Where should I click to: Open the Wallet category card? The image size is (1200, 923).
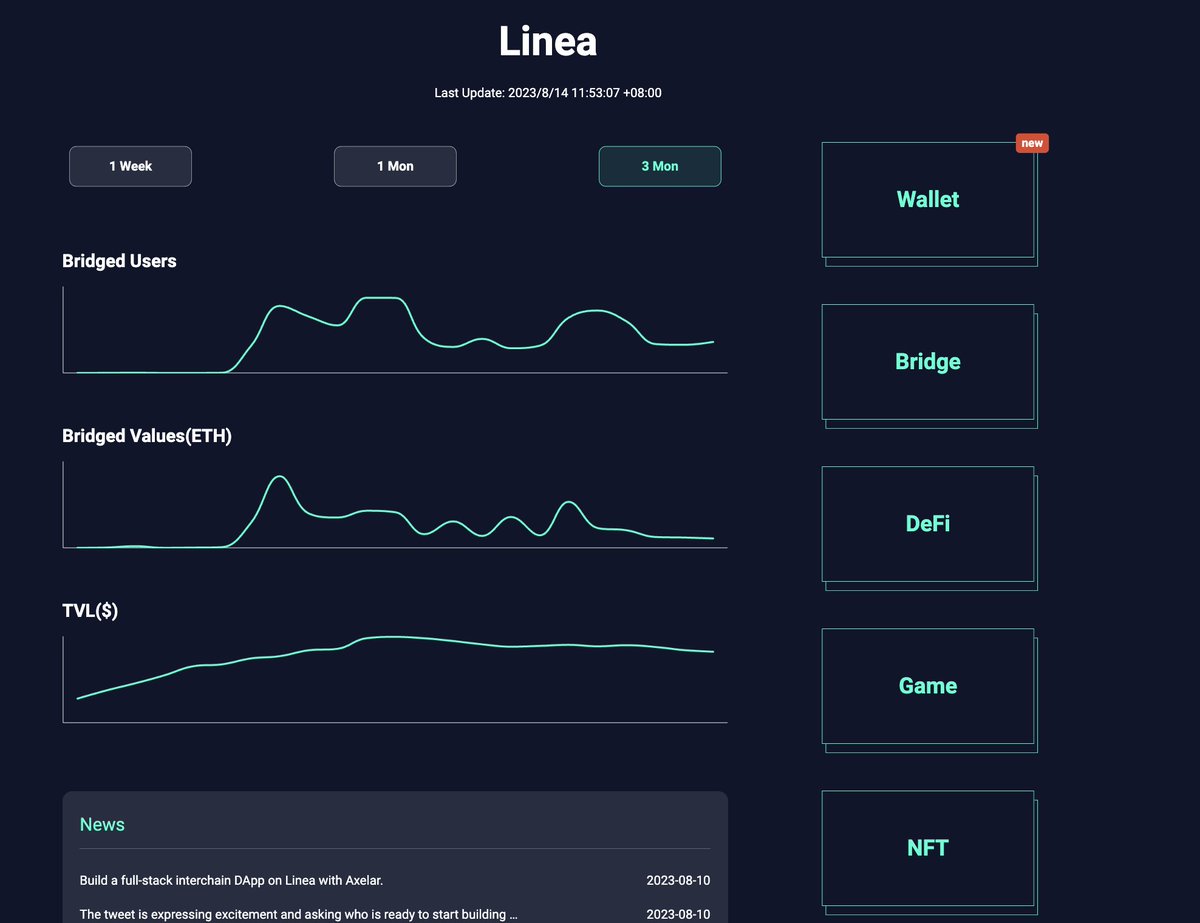pyautogui.click(x=928, y=200)
